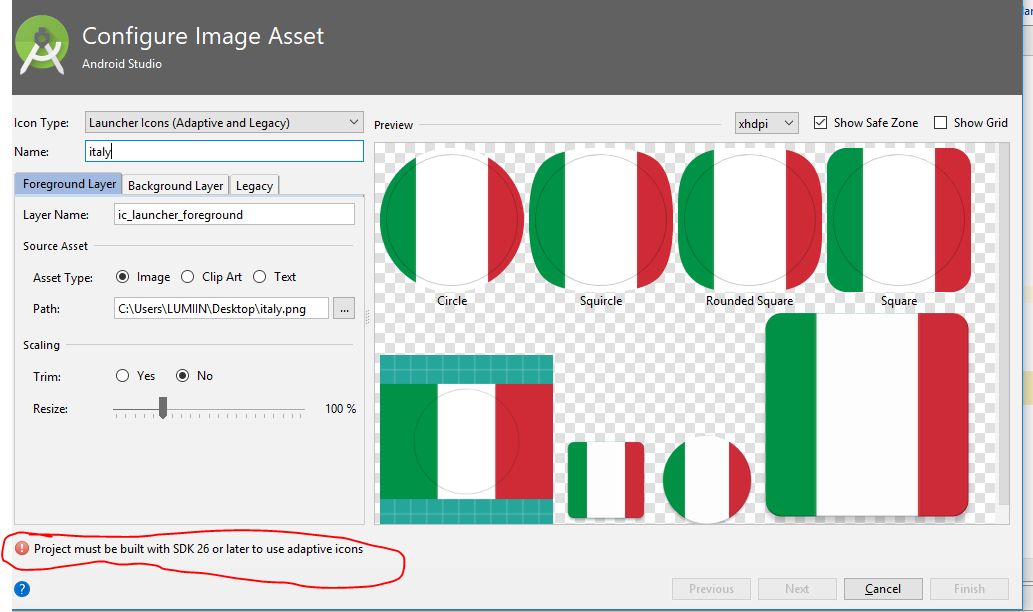
Task: Click the small legacy square flag preview
Action: 606,480
